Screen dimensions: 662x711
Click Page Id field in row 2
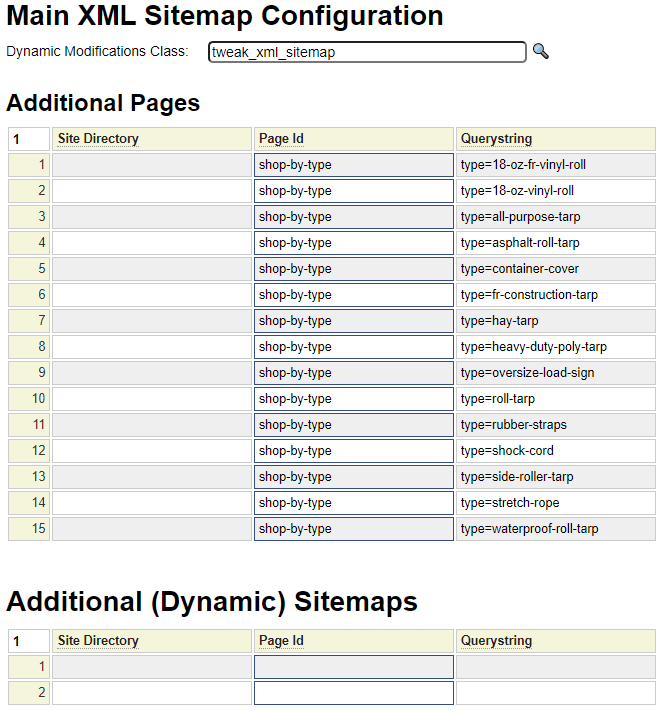tap(353, 191)
